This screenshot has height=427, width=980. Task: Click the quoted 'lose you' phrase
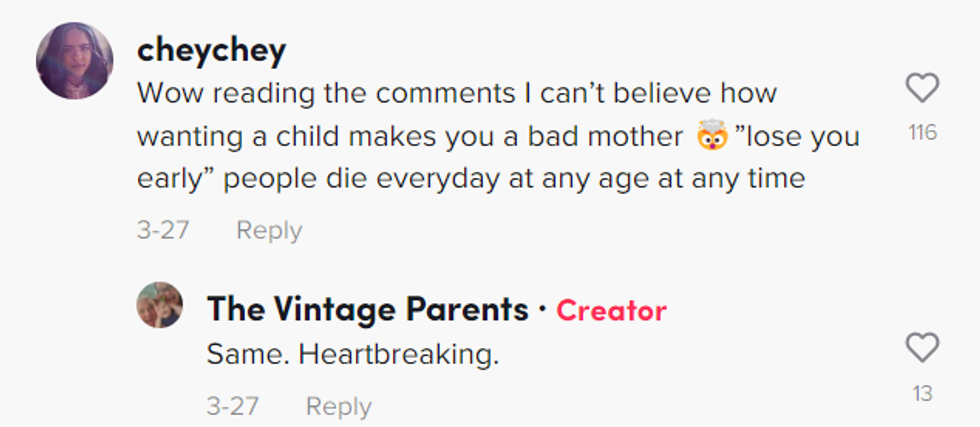pyautogui.click(x=797, y=136)
